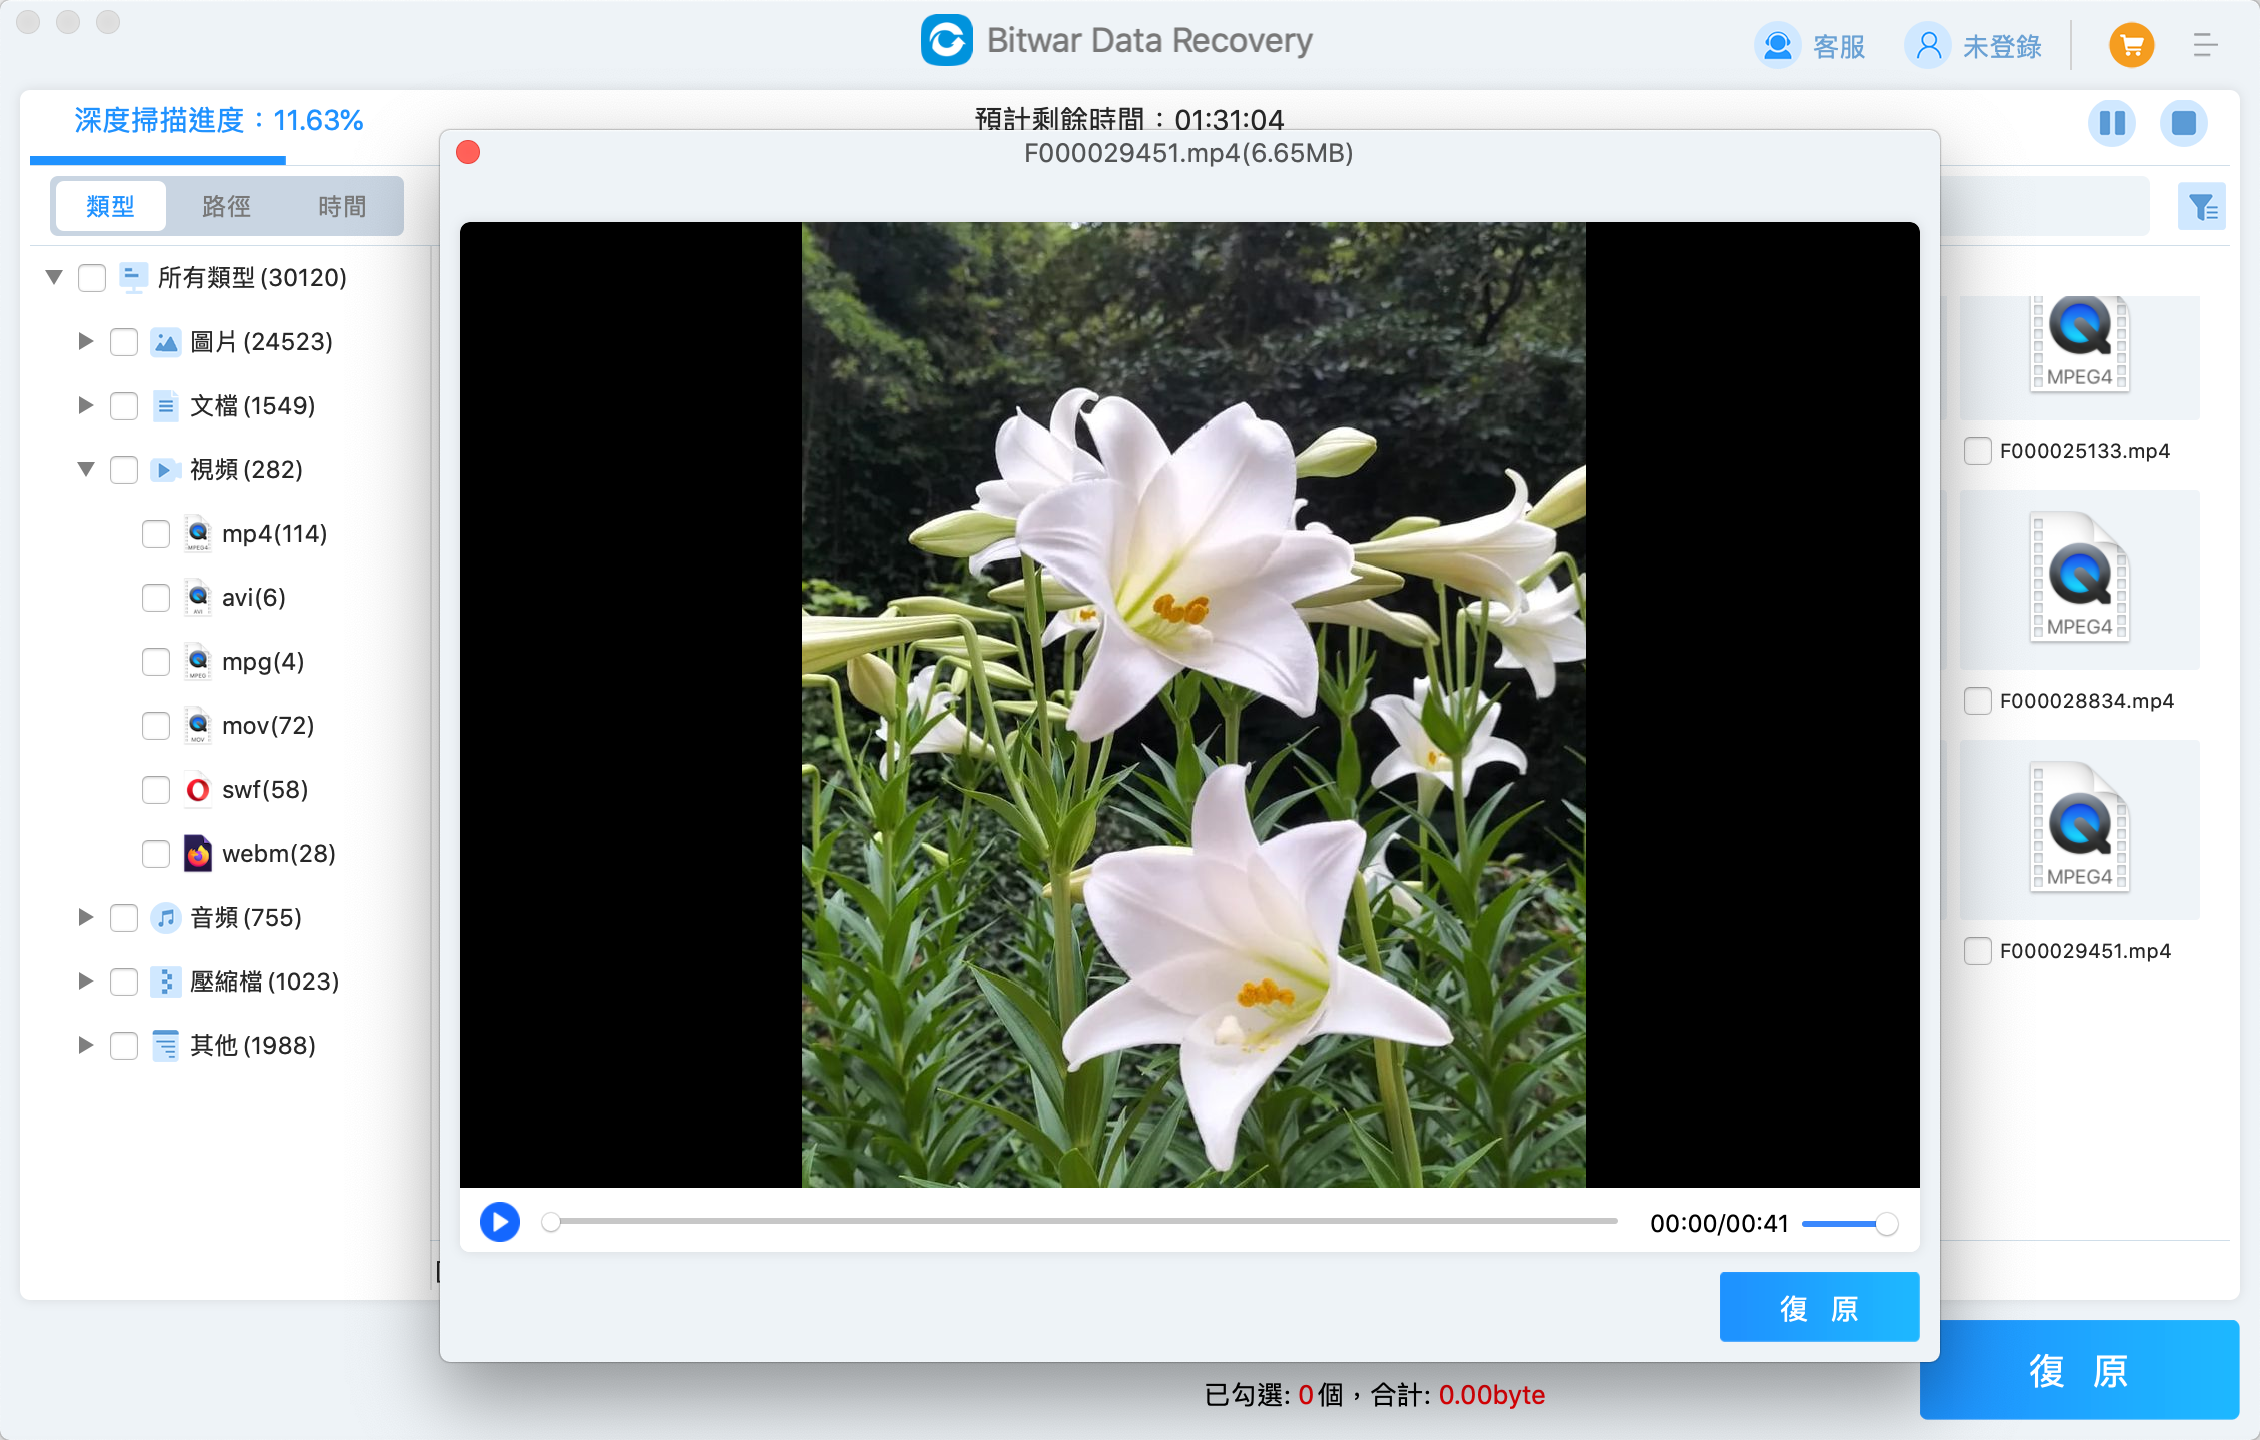2260x1440 pixels.
Task: Expand the 文檔 tree node
Action: pos(86,405)
